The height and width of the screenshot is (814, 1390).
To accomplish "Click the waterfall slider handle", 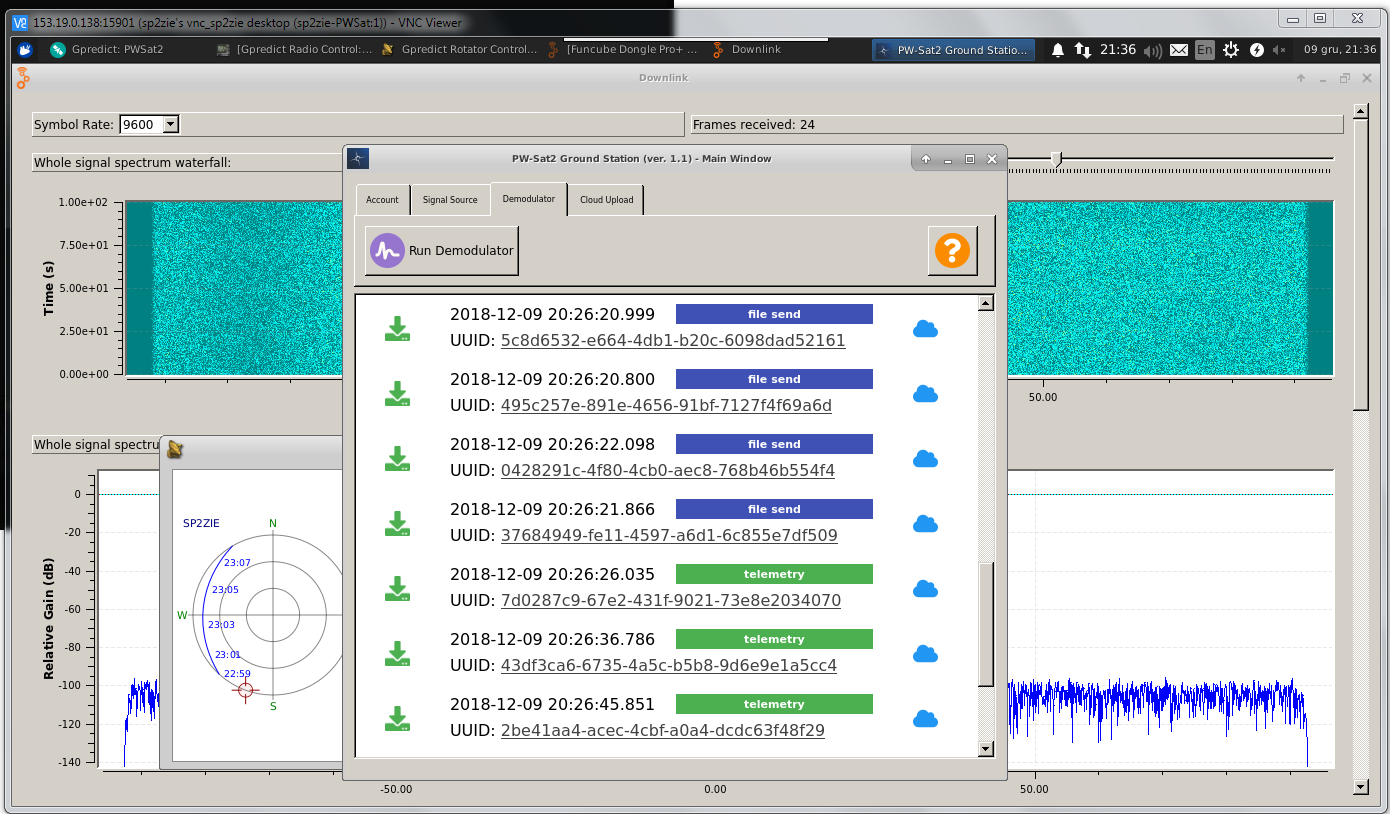I will [x=1056, y=158].
